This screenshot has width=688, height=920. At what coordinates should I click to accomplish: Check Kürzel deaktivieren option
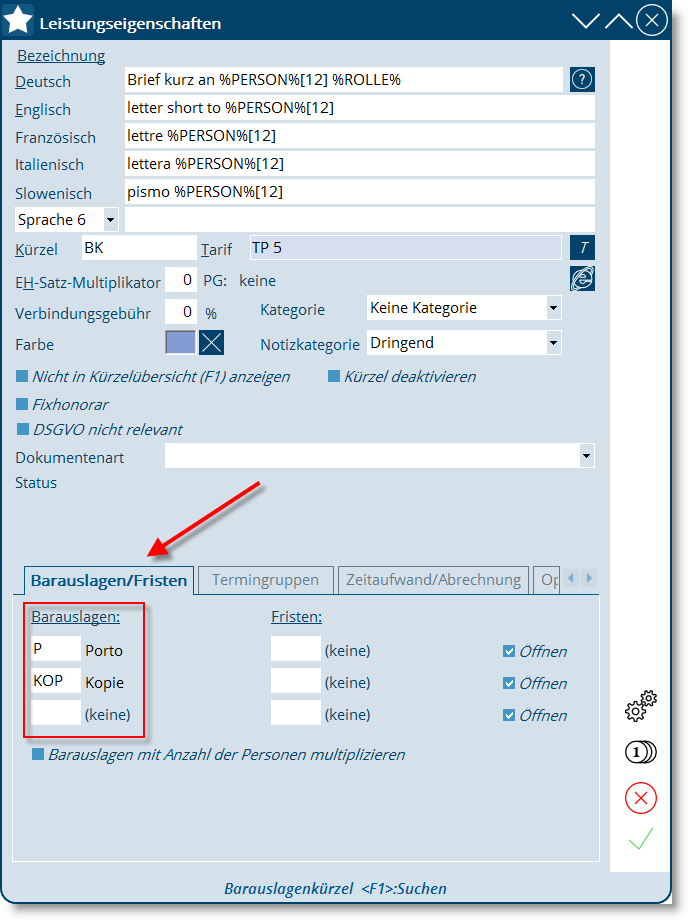335,377
